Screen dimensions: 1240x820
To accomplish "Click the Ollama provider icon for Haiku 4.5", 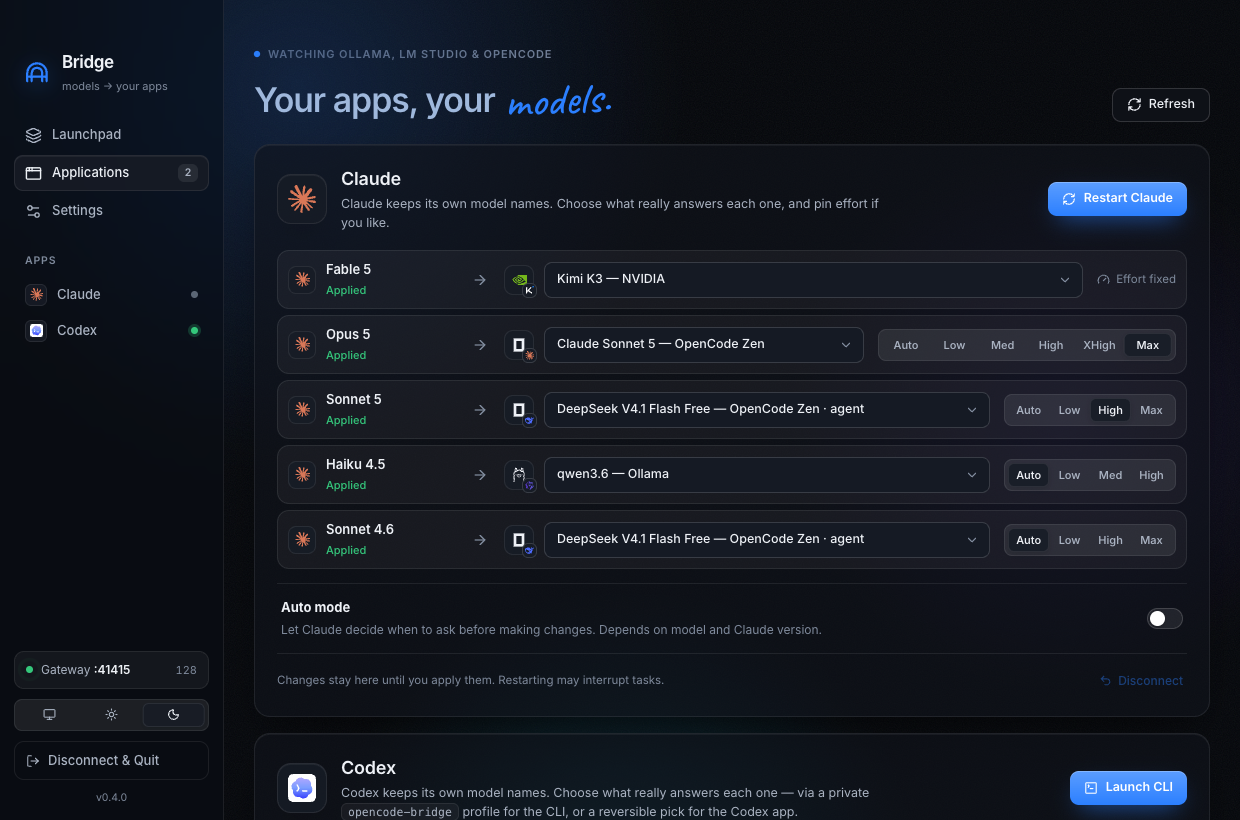I will 519,475.
